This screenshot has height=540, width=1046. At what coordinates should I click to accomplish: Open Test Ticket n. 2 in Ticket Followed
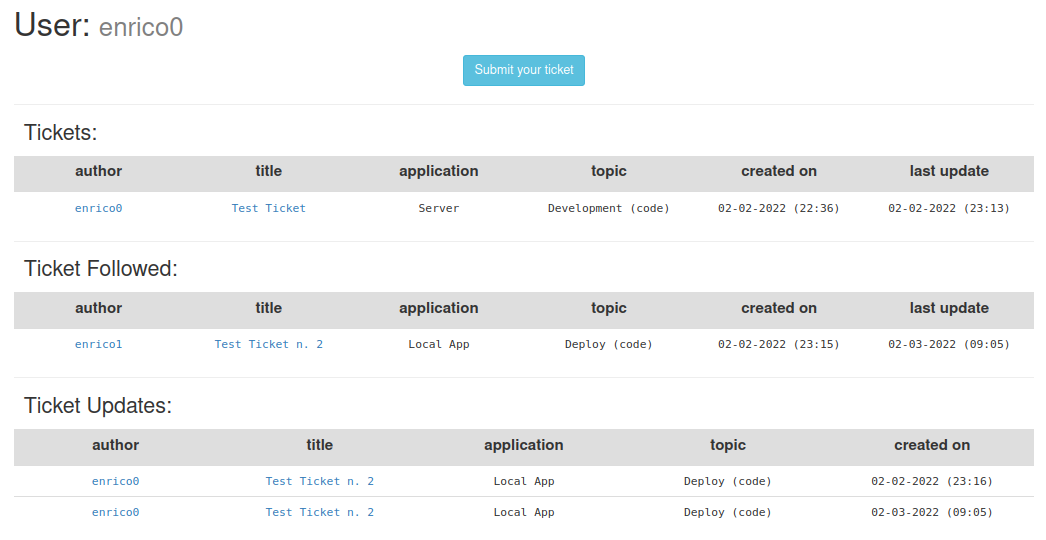[268, 344]
